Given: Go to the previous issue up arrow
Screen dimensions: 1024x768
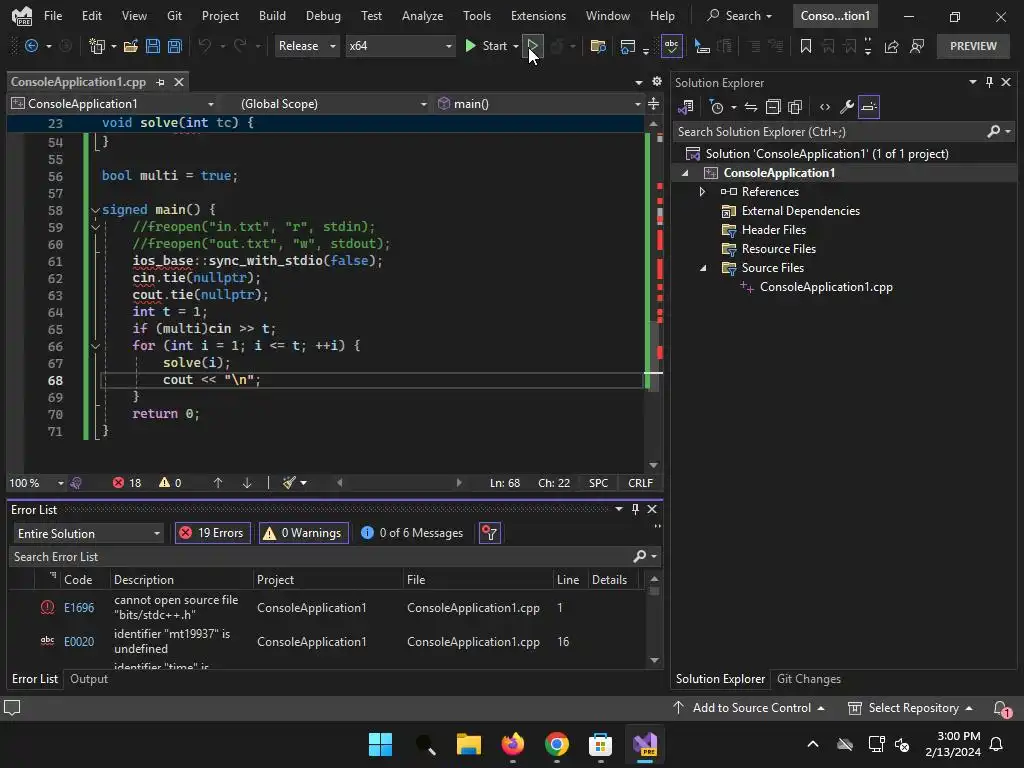Looking at the screenshot, I should coord(218,483).
